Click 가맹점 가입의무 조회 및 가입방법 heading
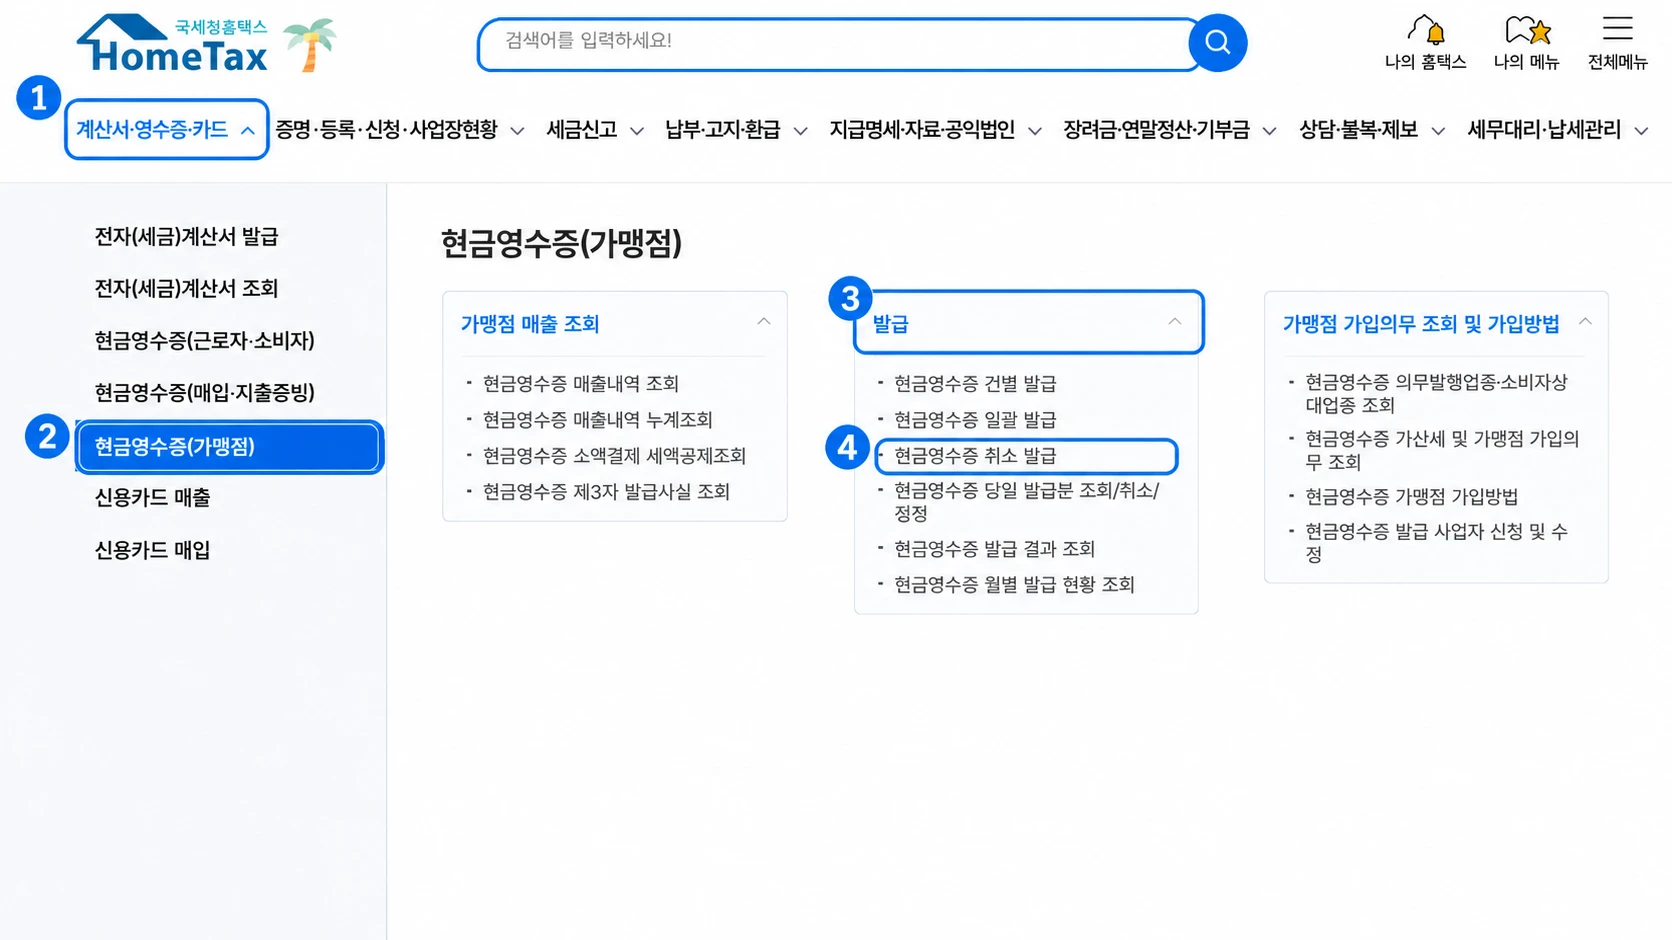The image size is (1672, 940). click(x=1421, y=324)
